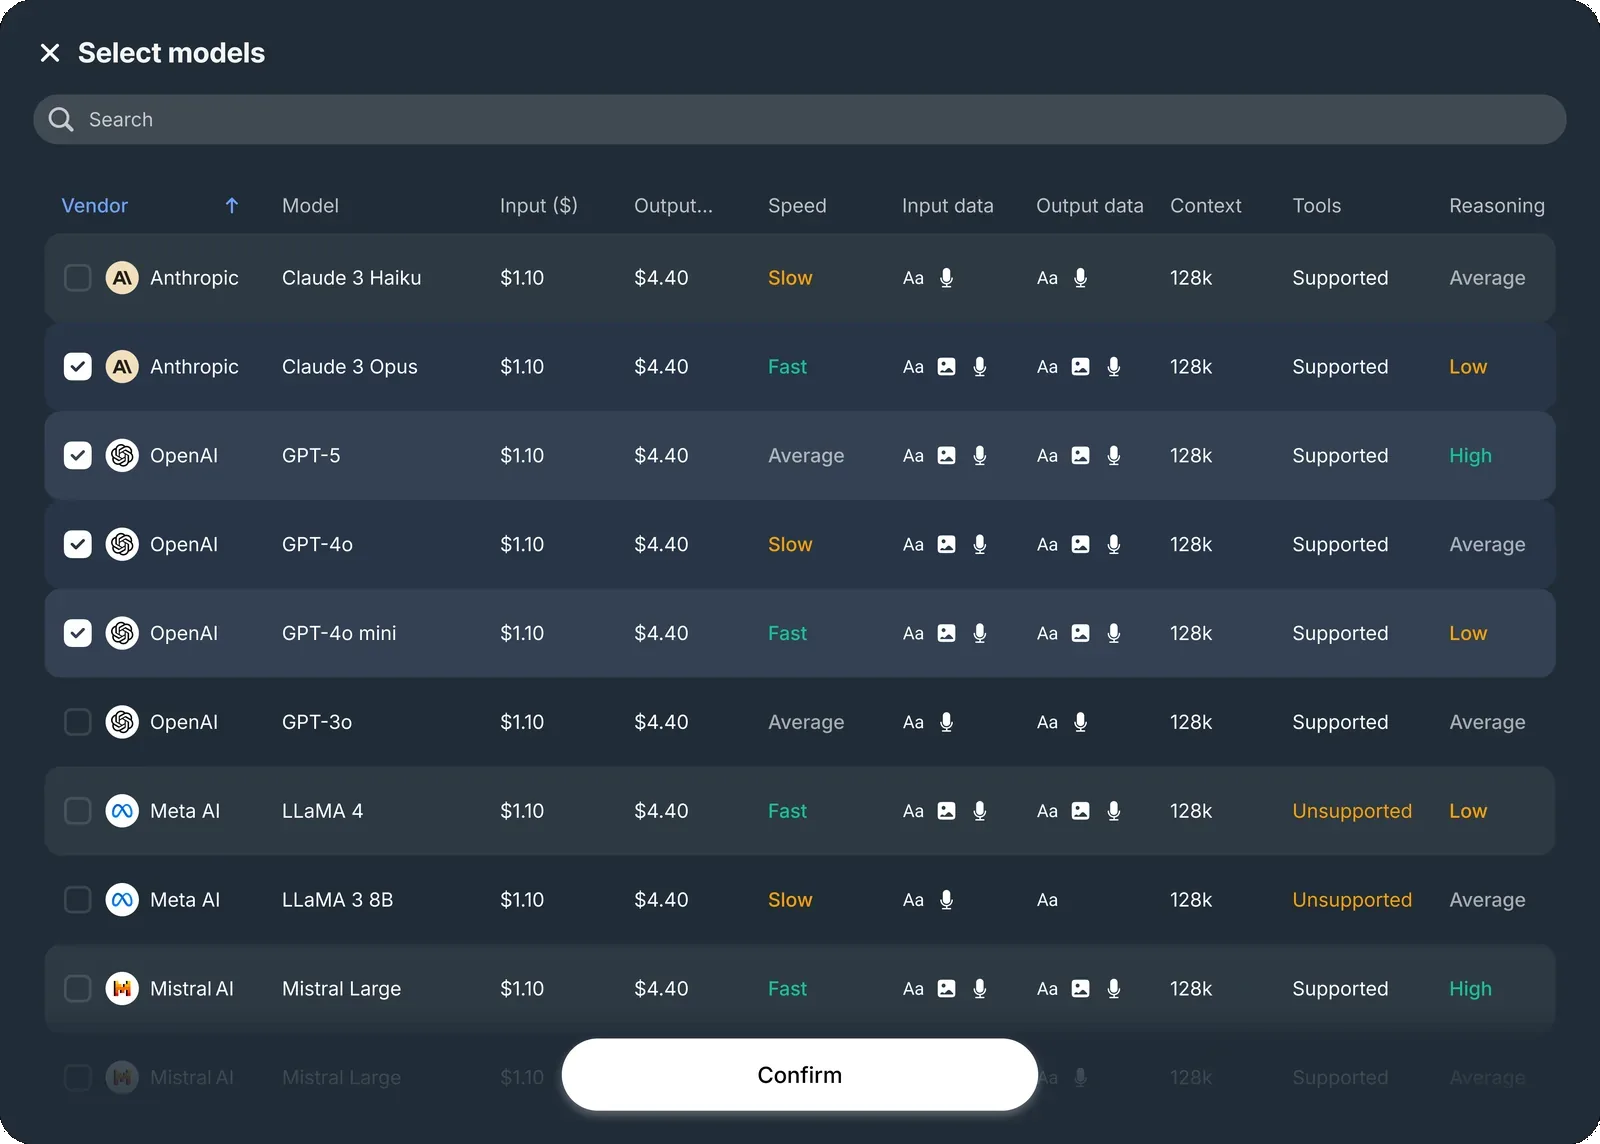This screenshot has width=1600, height=1144.
Task: Click output microphone icon for LLaMA 4
Action: 1114,811
